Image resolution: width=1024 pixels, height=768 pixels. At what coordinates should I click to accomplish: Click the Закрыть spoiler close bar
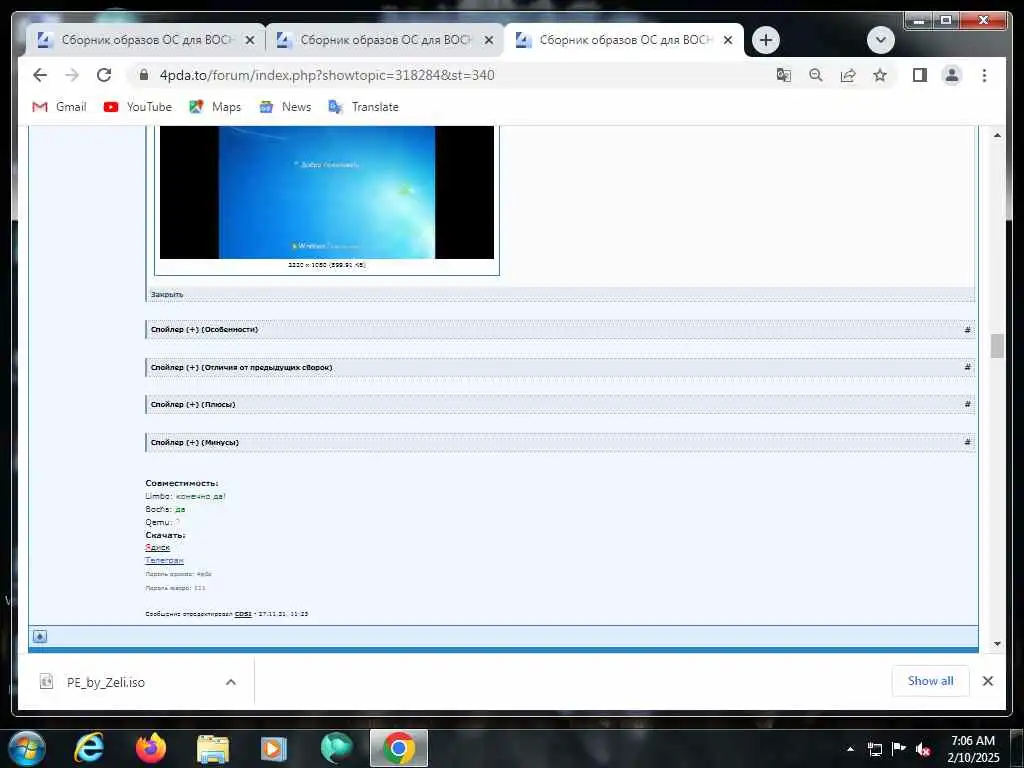pyautogui.click(x=560, y=295)
